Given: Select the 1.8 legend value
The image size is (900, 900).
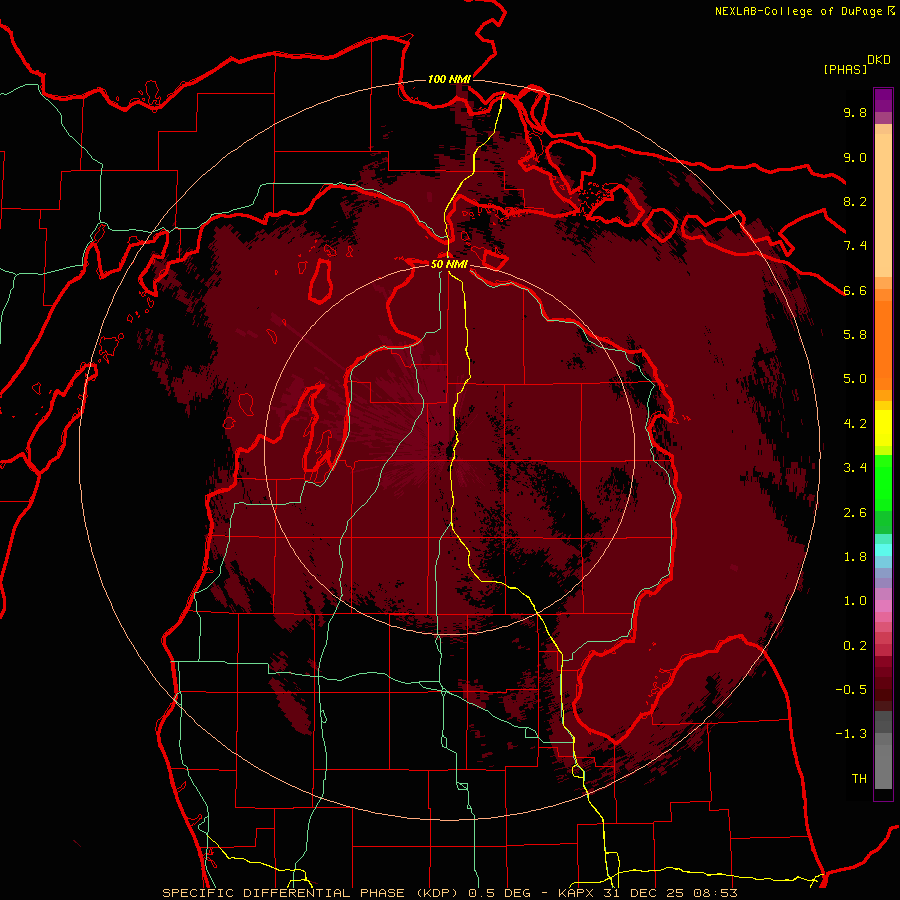Looking at the screenshot, I should pos(855,557).
